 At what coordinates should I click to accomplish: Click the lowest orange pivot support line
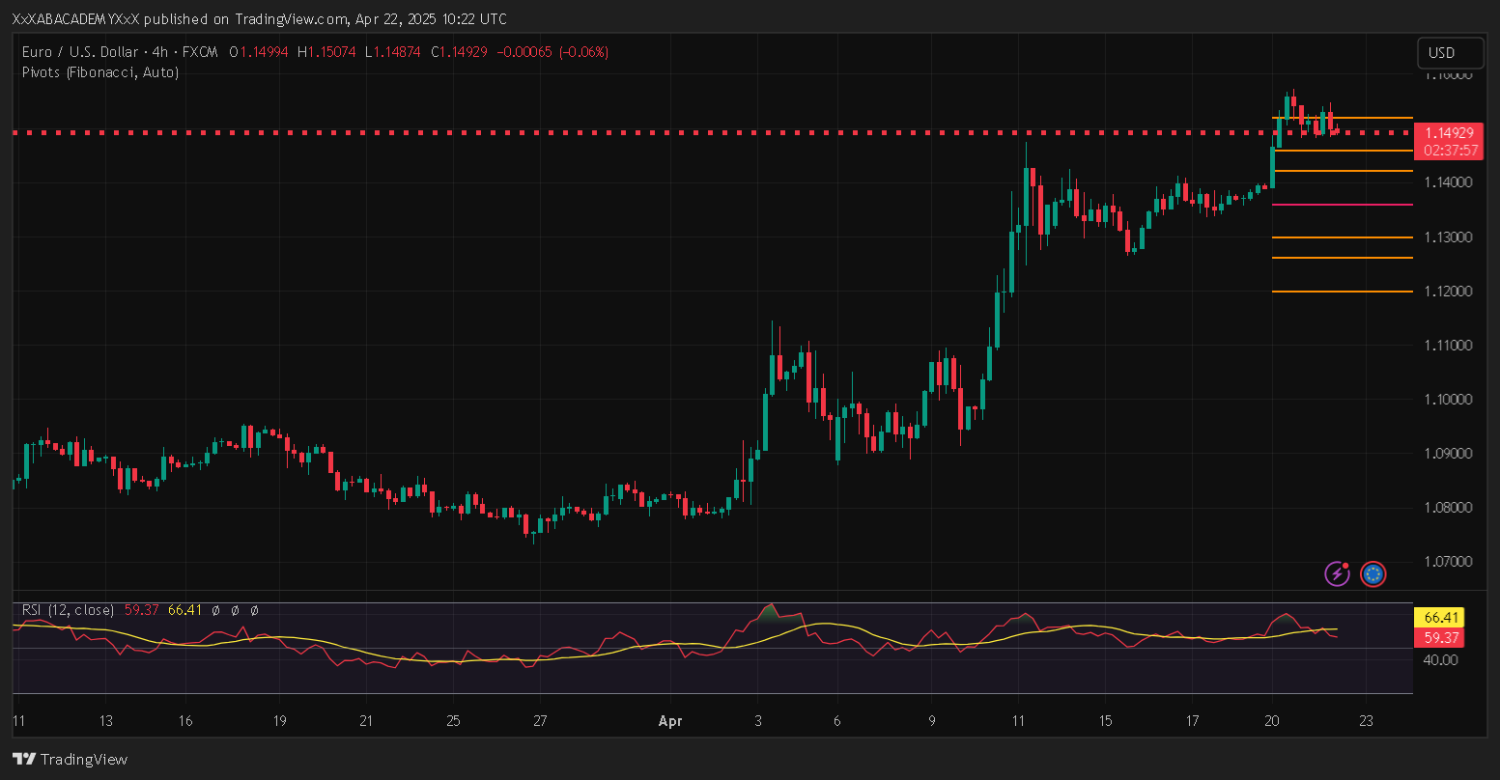coord(1342,292)
